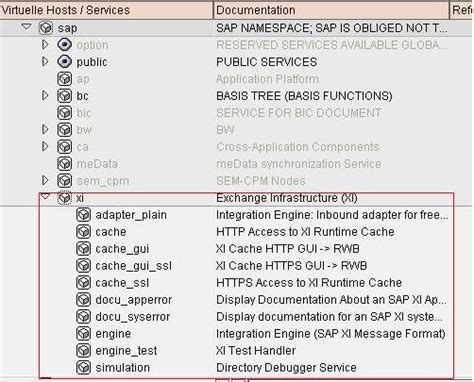
Task: Click 'Application Platform' description
Action: pos(267,79)
